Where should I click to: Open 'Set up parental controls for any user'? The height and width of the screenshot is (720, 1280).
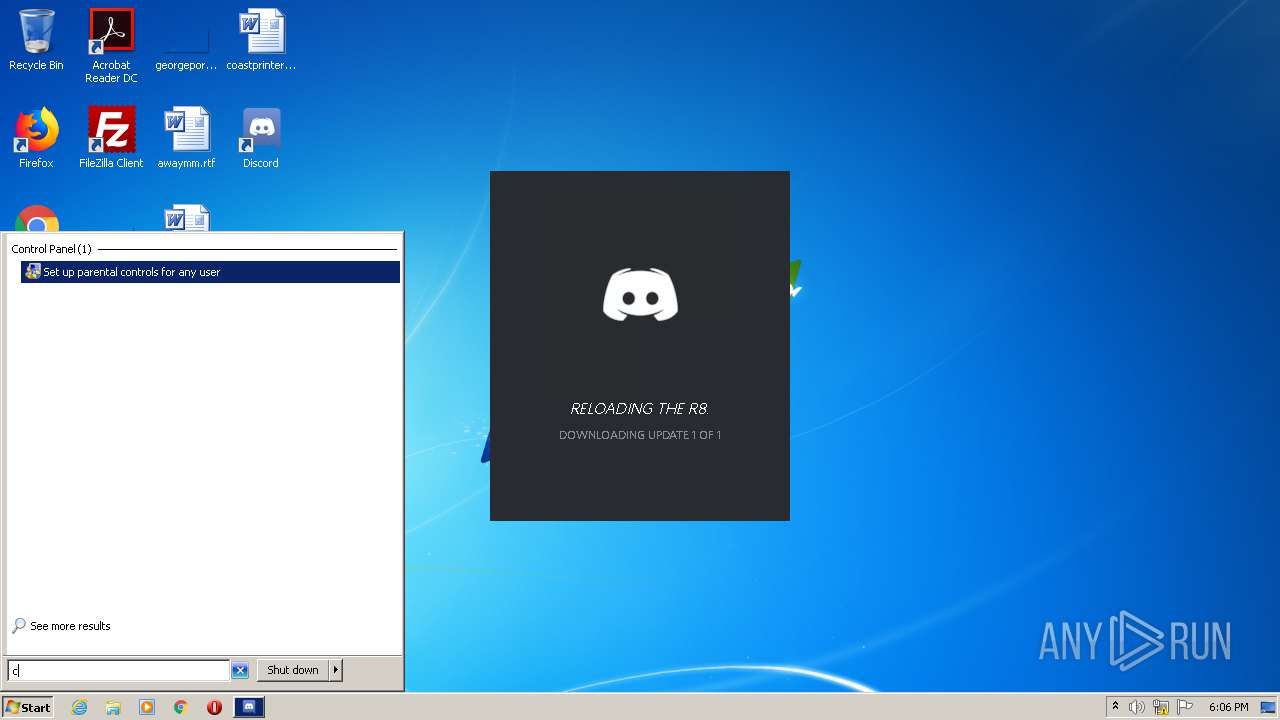[x=210, y=272]
